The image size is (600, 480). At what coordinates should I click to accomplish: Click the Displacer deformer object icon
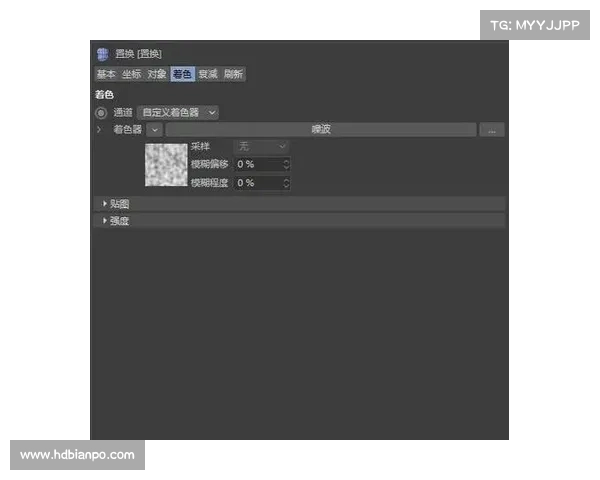click(x=103, y=54)
